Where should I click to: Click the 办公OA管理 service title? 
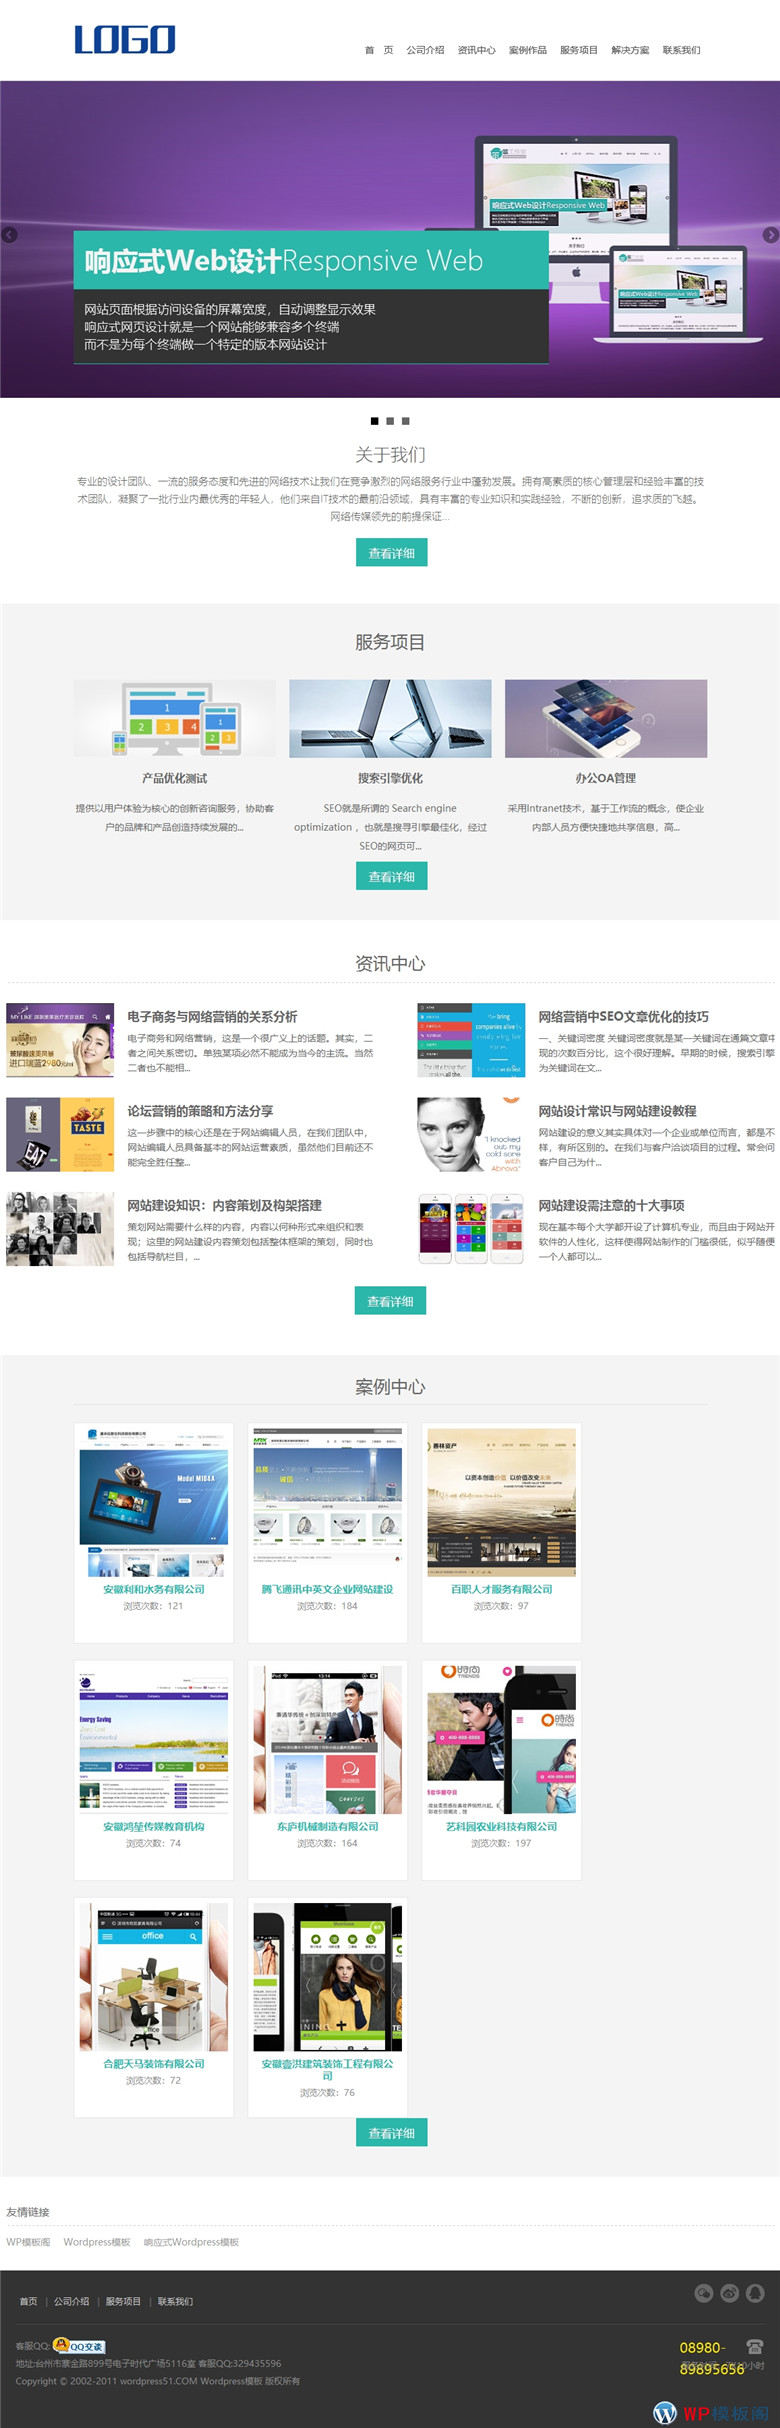(606, 778)
